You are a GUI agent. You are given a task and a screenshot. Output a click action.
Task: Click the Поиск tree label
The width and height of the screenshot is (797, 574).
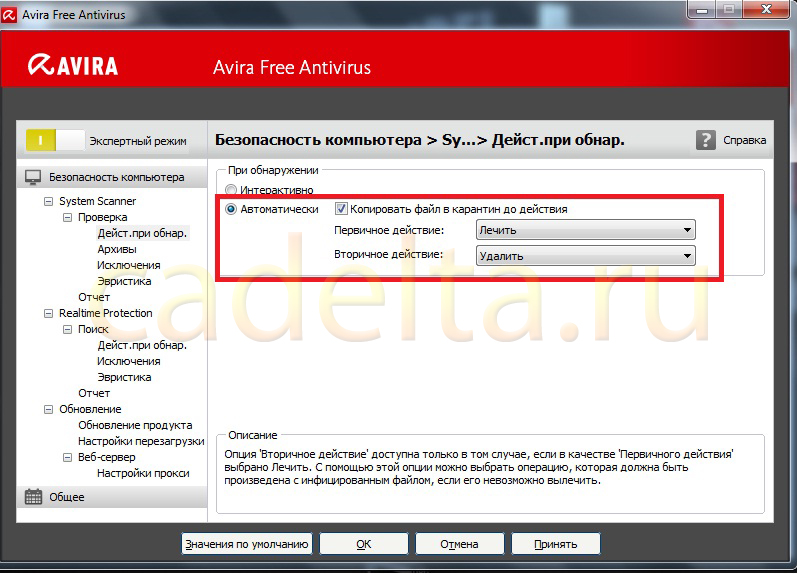(93, 329)
